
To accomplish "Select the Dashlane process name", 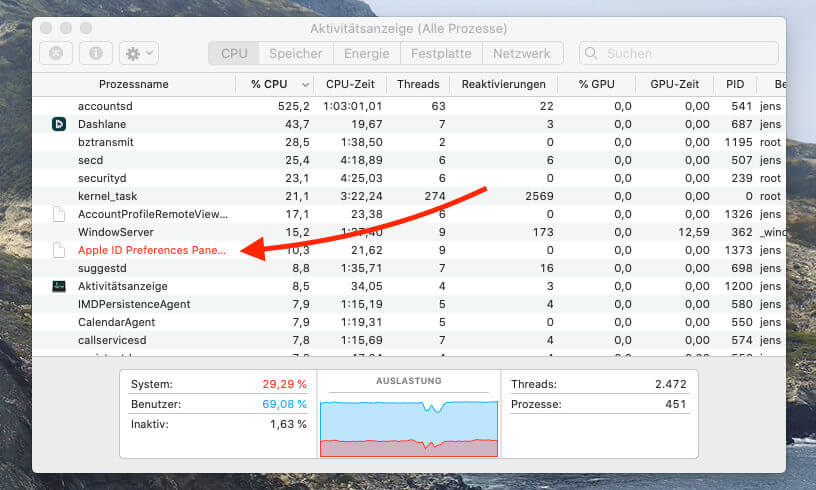I will pyautogui.click(x=102, y=124).
